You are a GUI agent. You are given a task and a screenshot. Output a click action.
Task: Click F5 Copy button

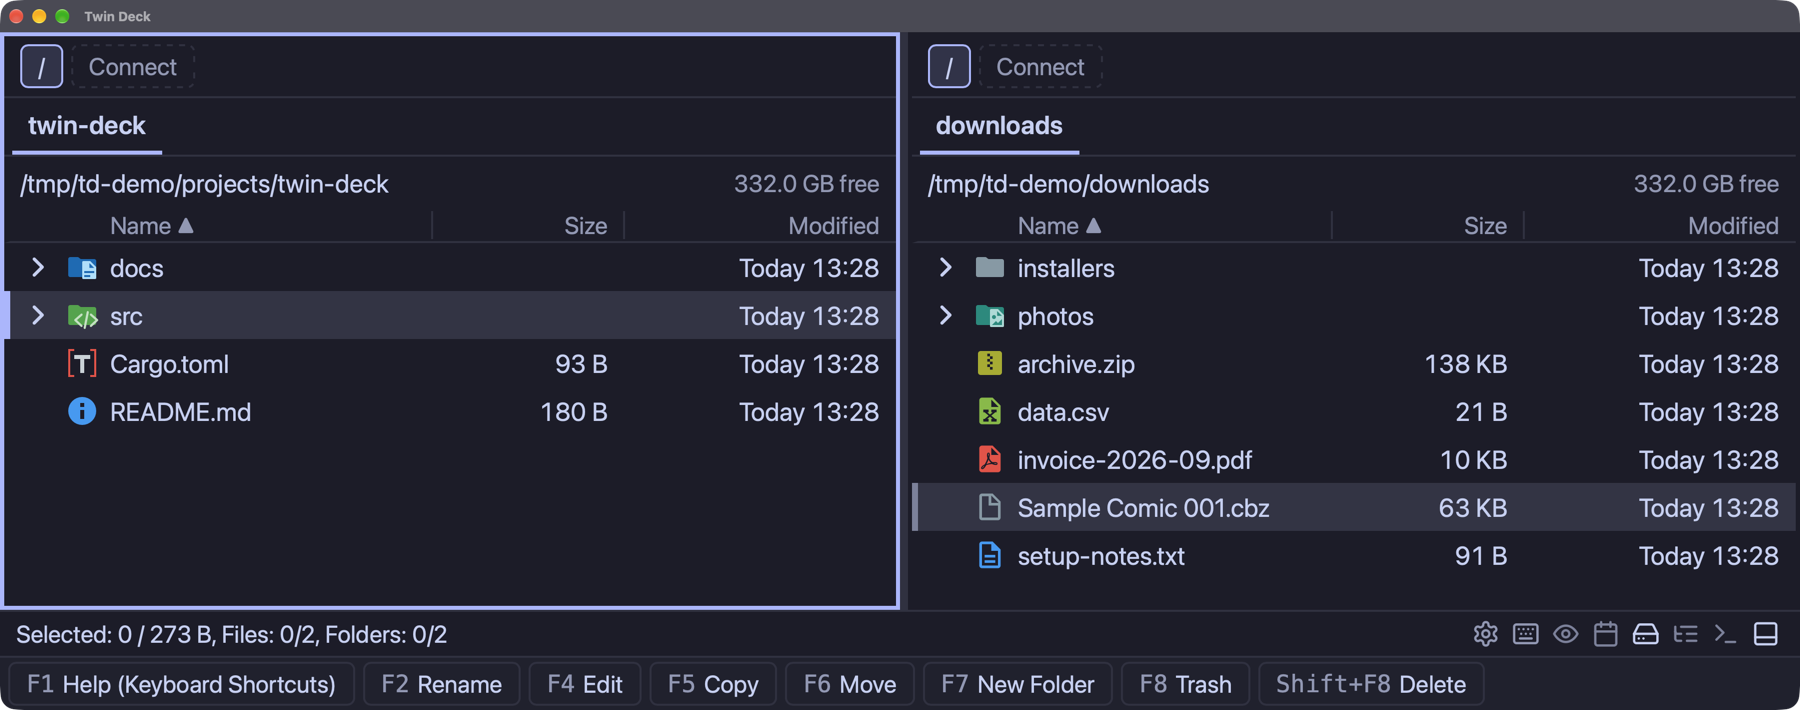click(x=713, y=684)
